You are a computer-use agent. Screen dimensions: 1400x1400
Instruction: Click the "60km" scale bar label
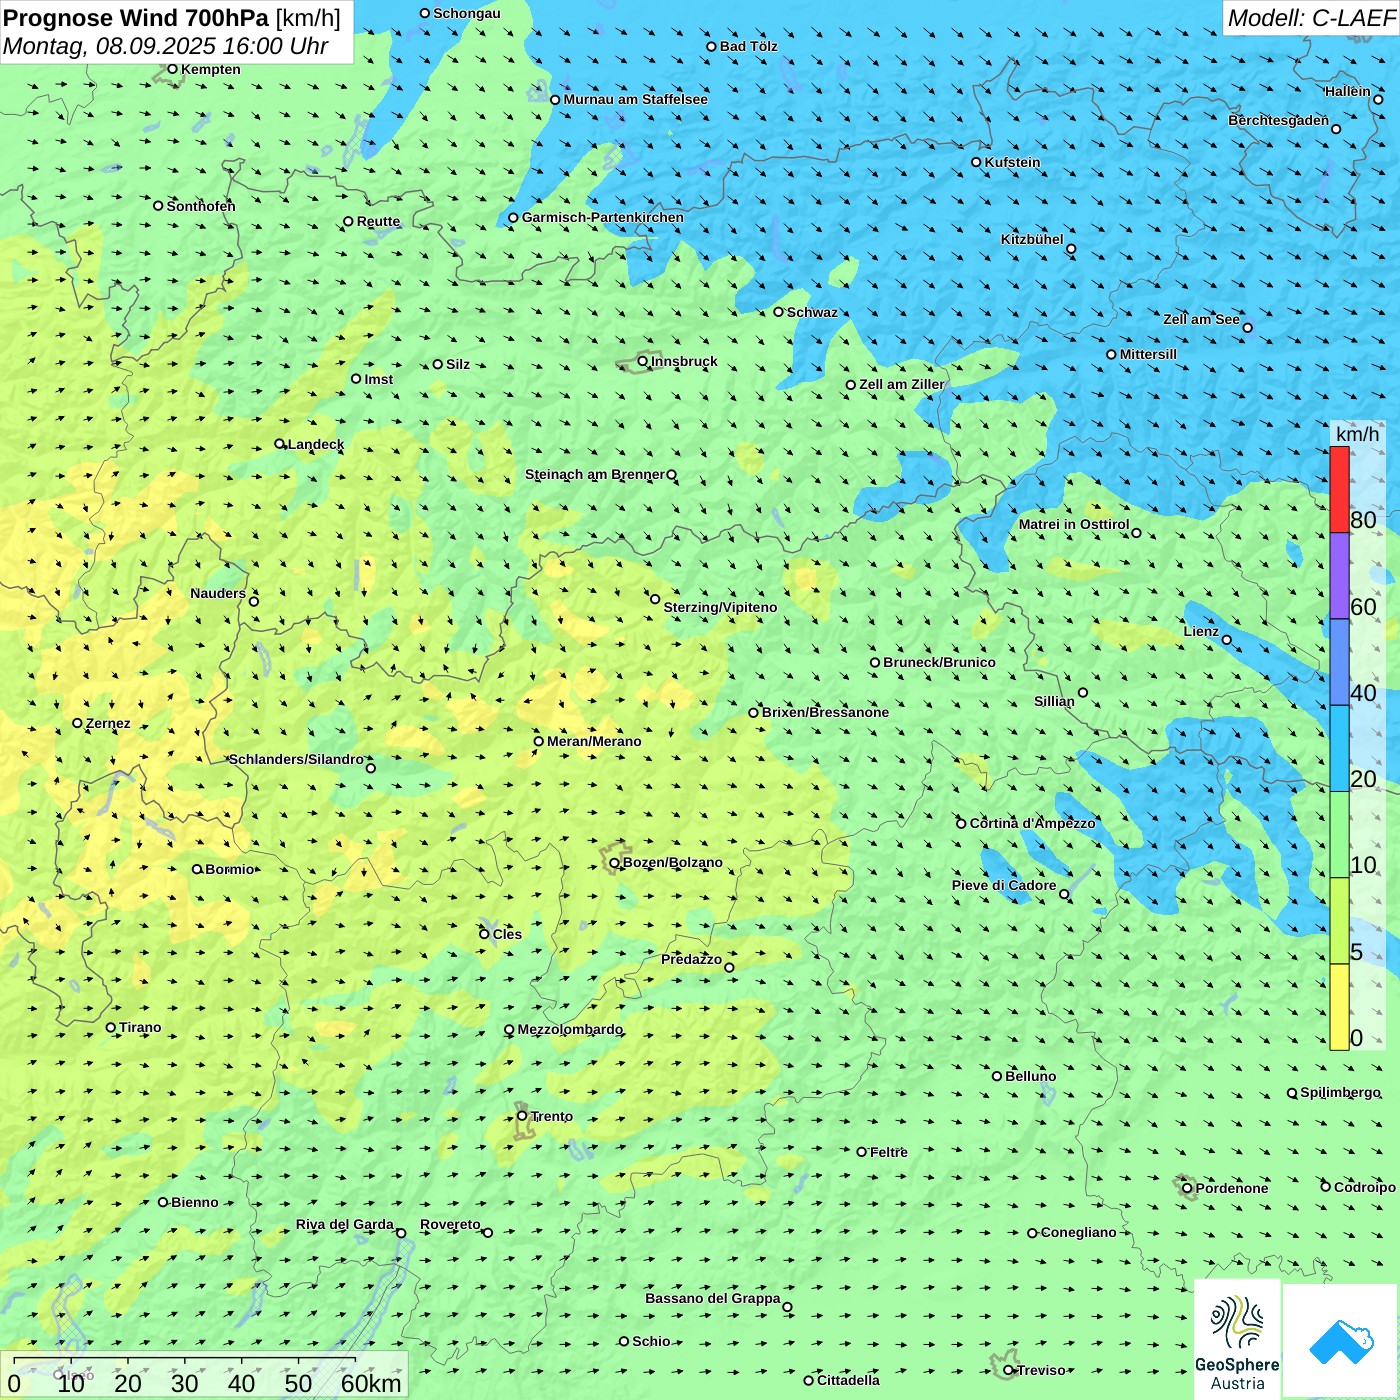coord(371,1383)
